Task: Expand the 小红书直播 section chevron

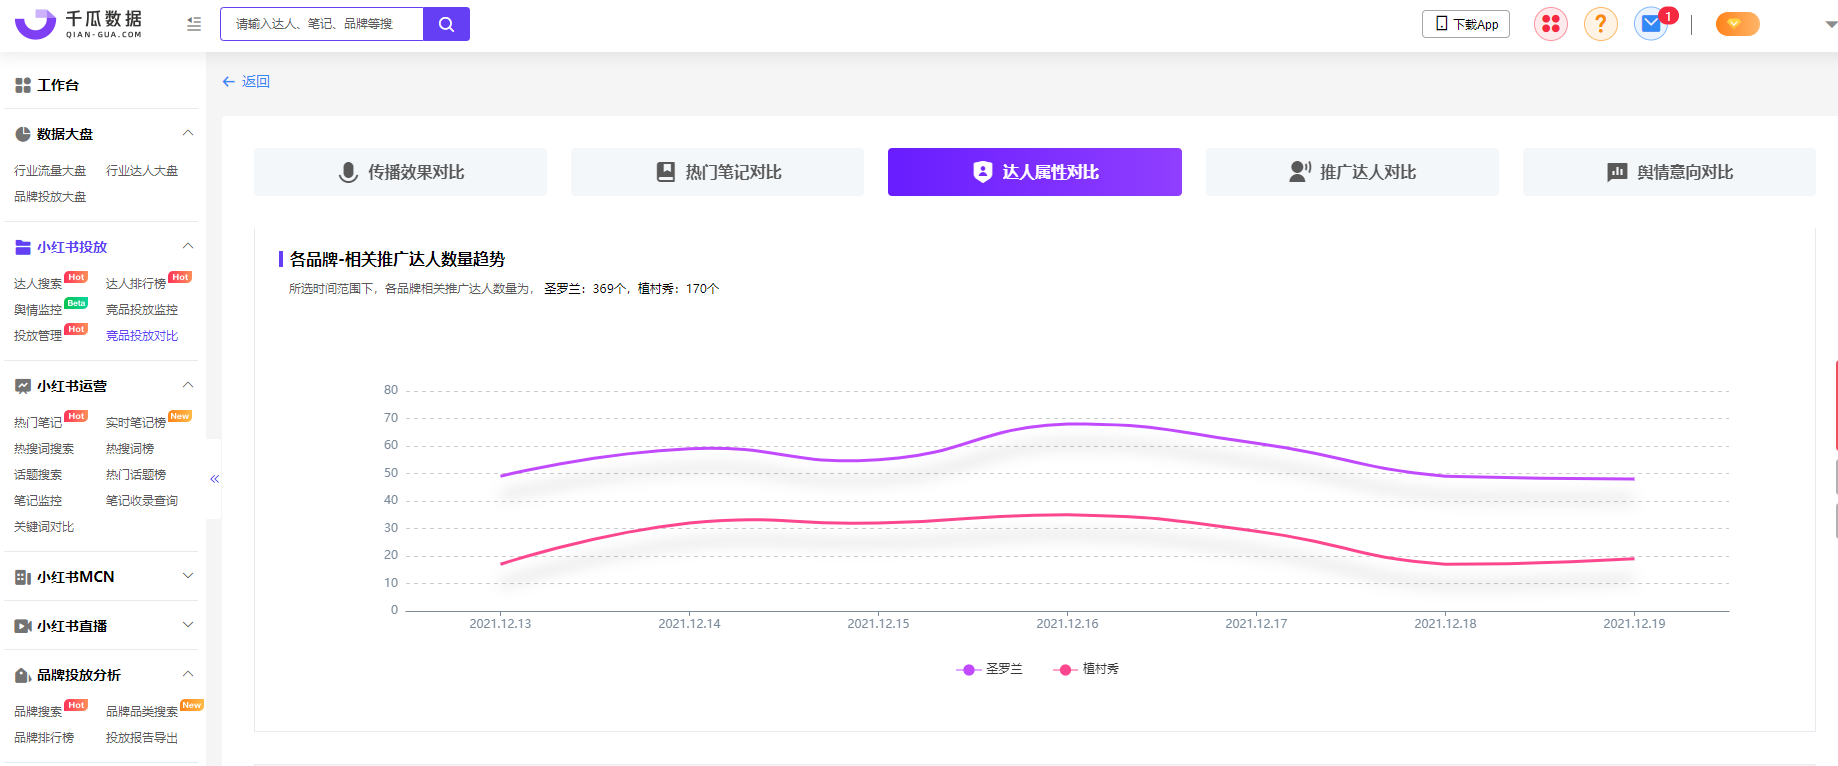Action: pyautogui.click(x=188, y=625)
